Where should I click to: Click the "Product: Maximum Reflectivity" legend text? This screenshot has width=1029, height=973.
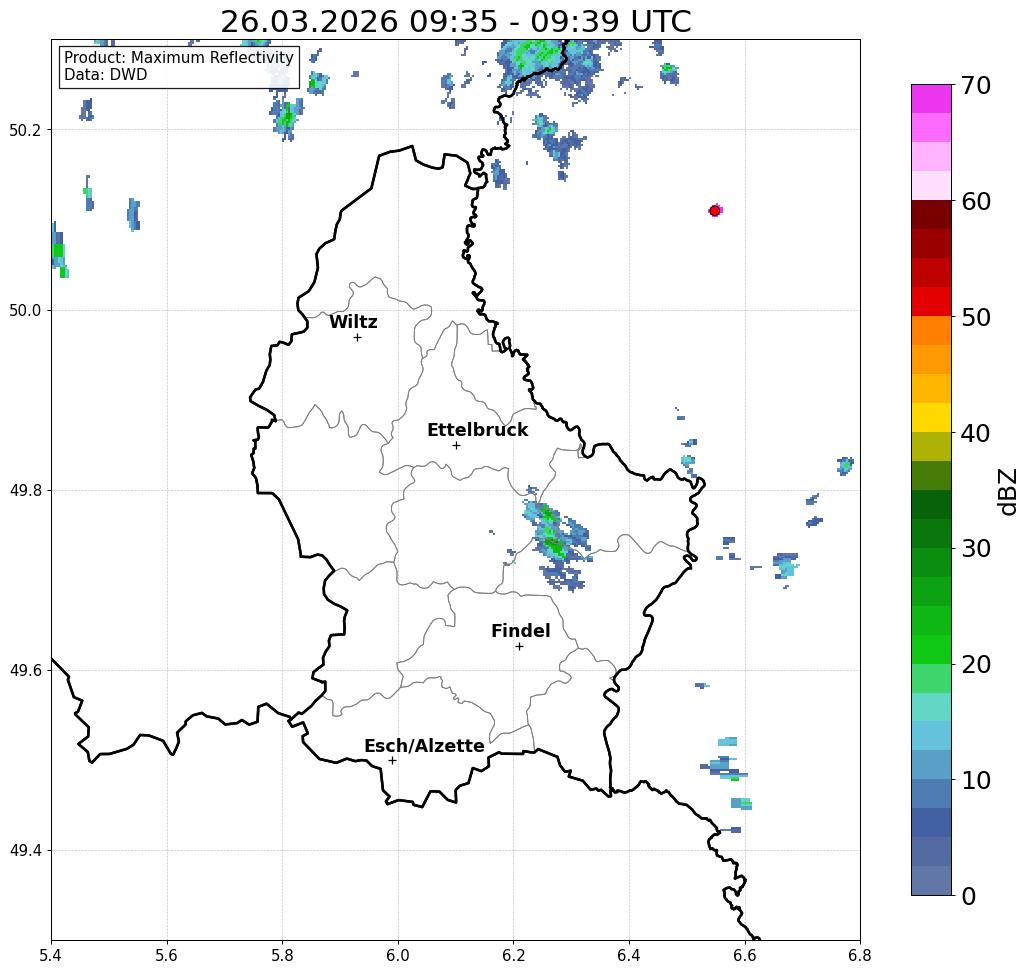[178, 58]
